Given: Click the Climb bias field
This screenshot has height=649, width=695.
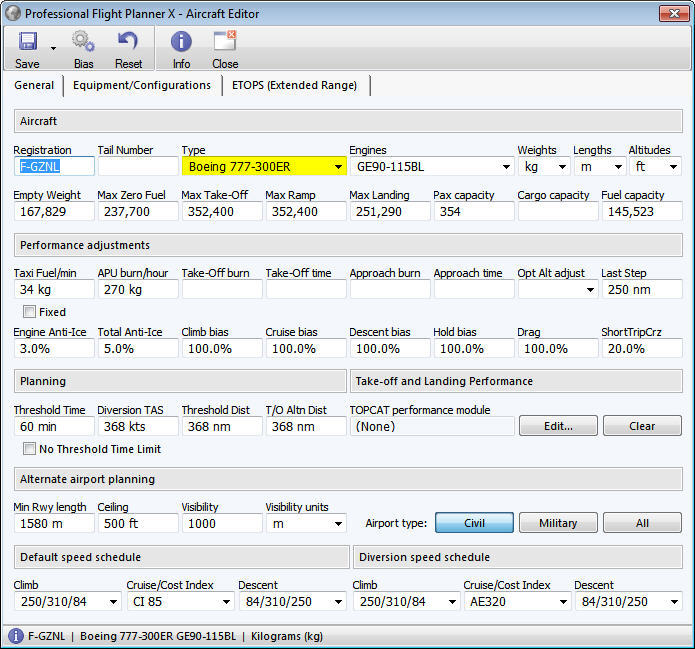Looking at the screenshot, I should [x=222, y=348].
